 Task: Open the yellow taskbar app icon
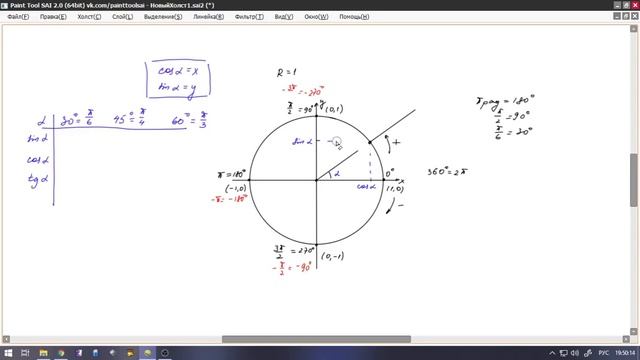[131, 353]
